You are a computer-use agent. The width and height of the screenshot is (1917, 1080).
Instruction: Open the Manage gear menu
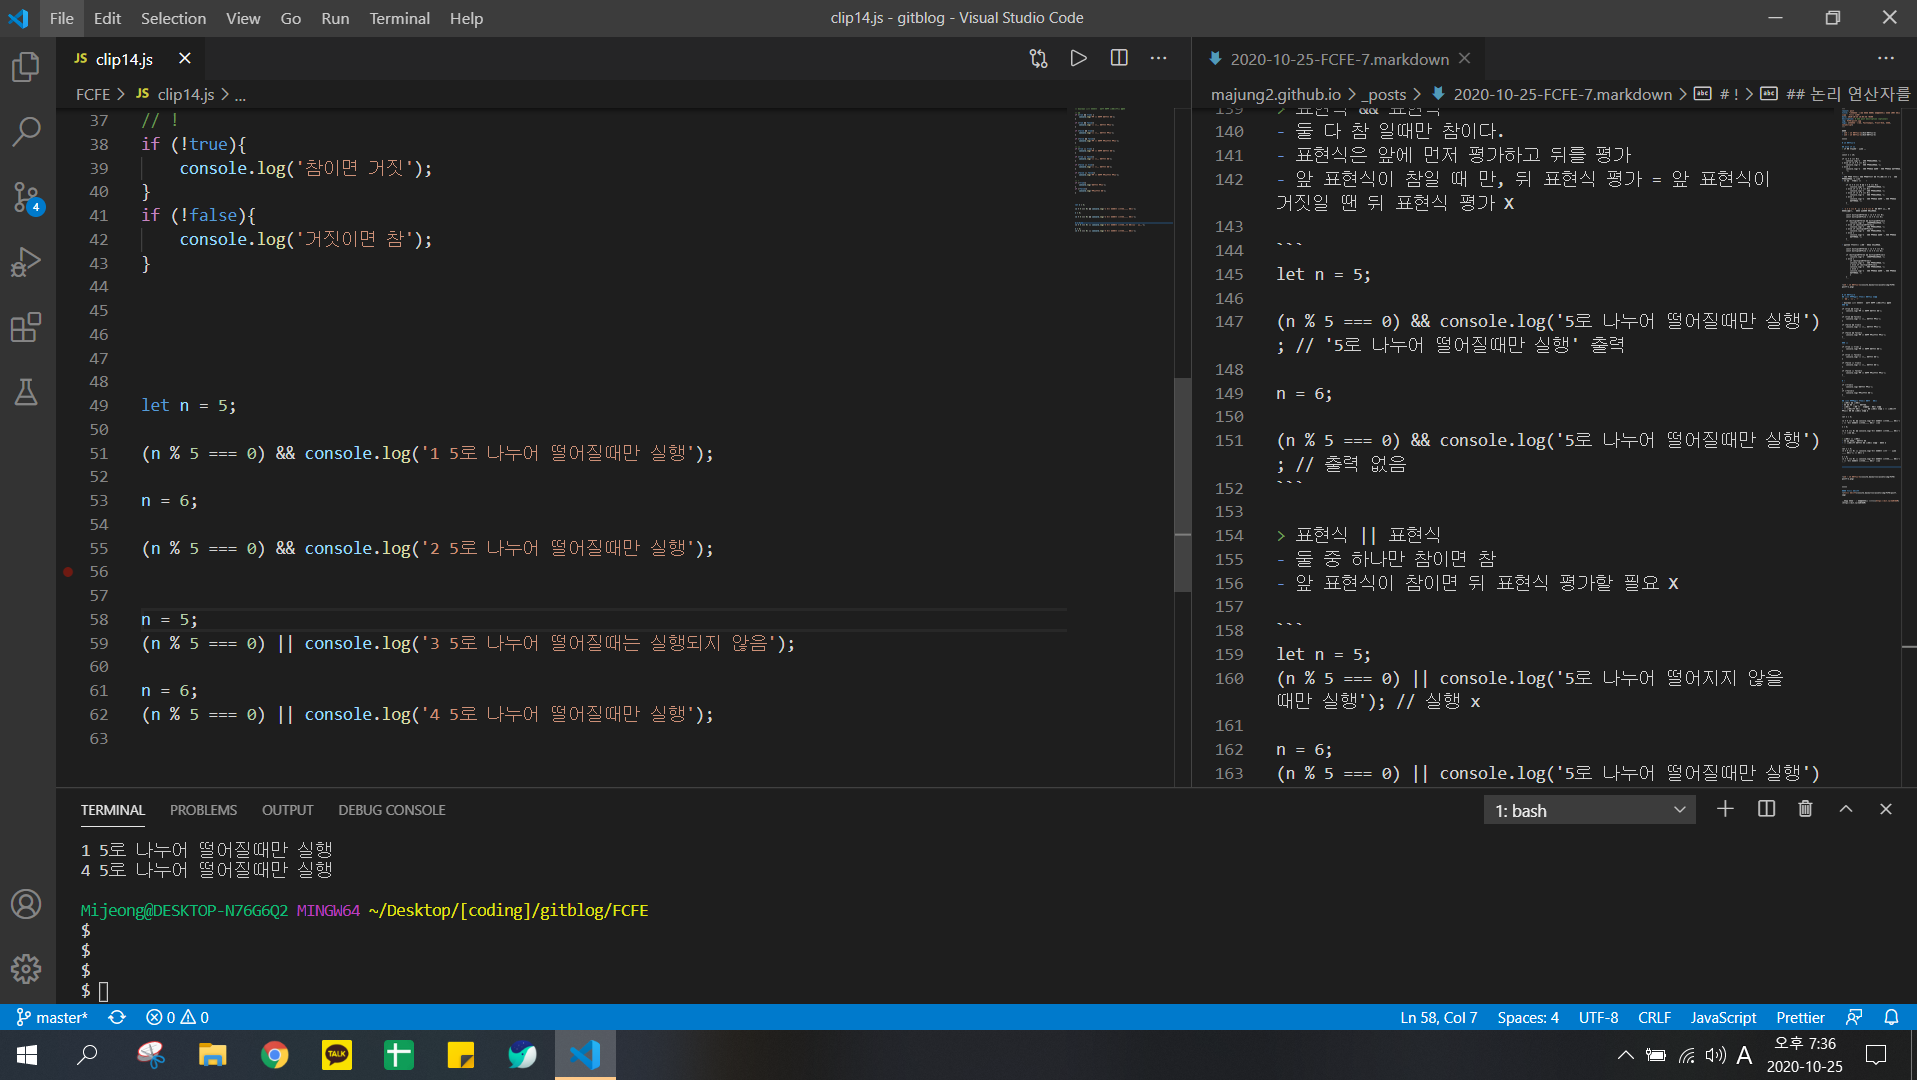27,968
